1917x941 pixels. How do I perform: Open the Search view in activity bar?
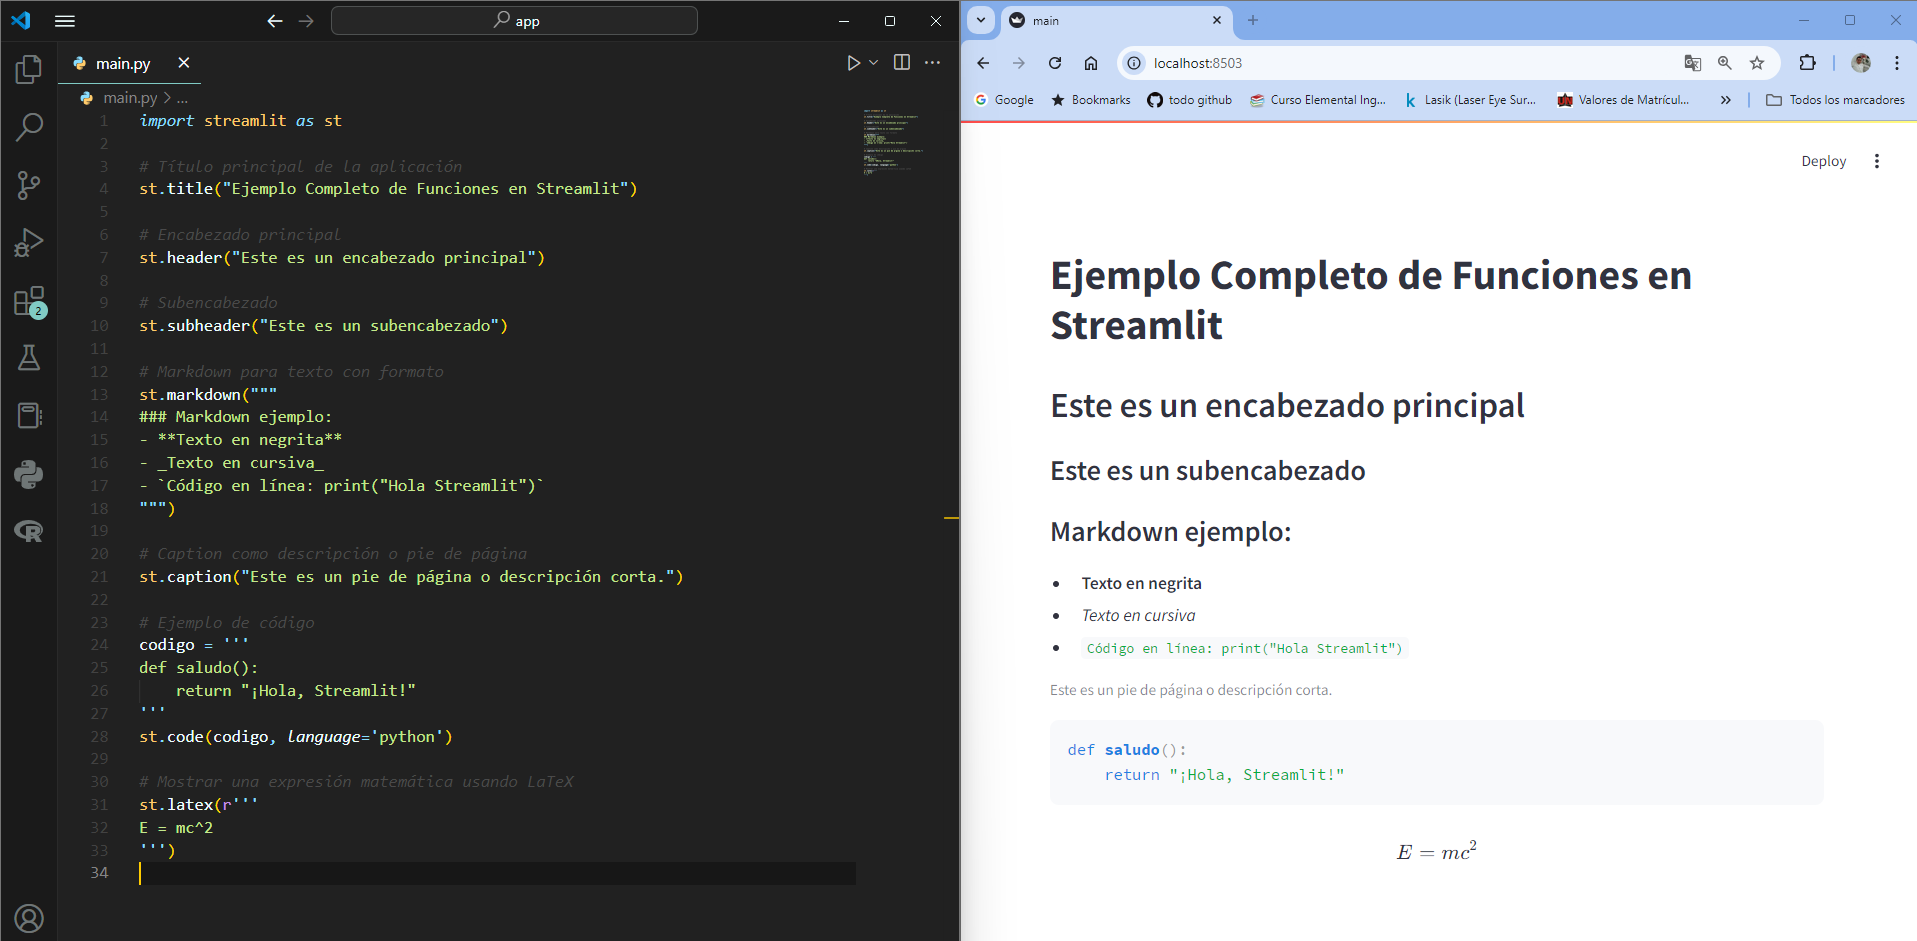29,127
